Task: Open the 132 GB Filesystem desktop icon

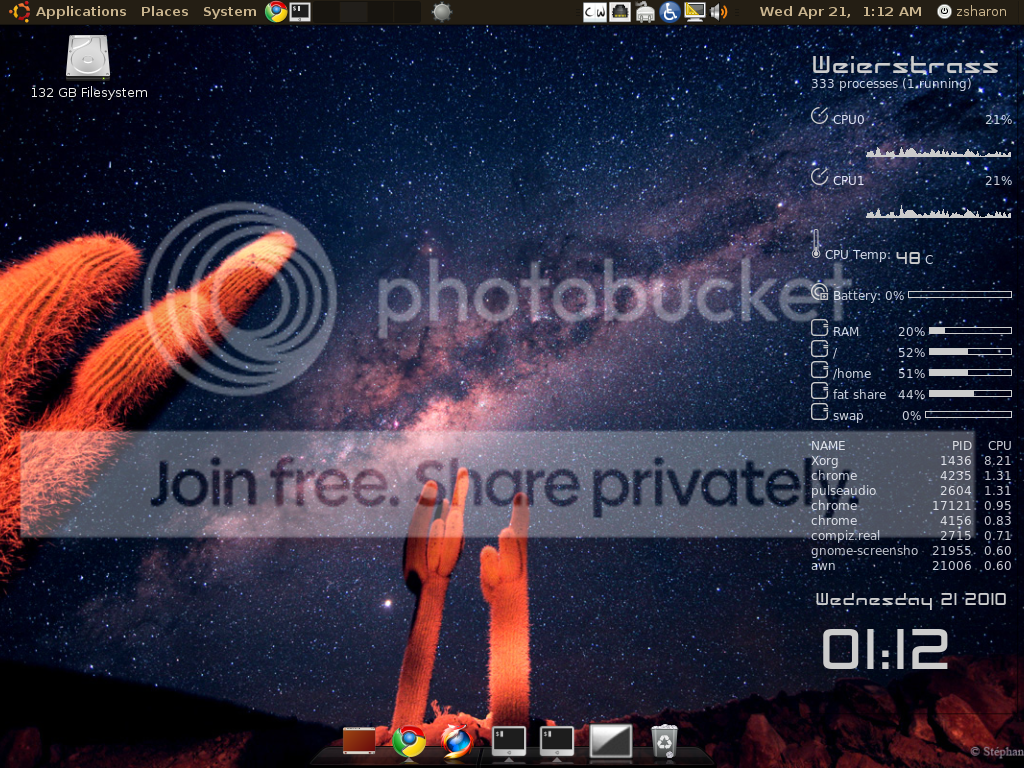Action: coord(88,58)
